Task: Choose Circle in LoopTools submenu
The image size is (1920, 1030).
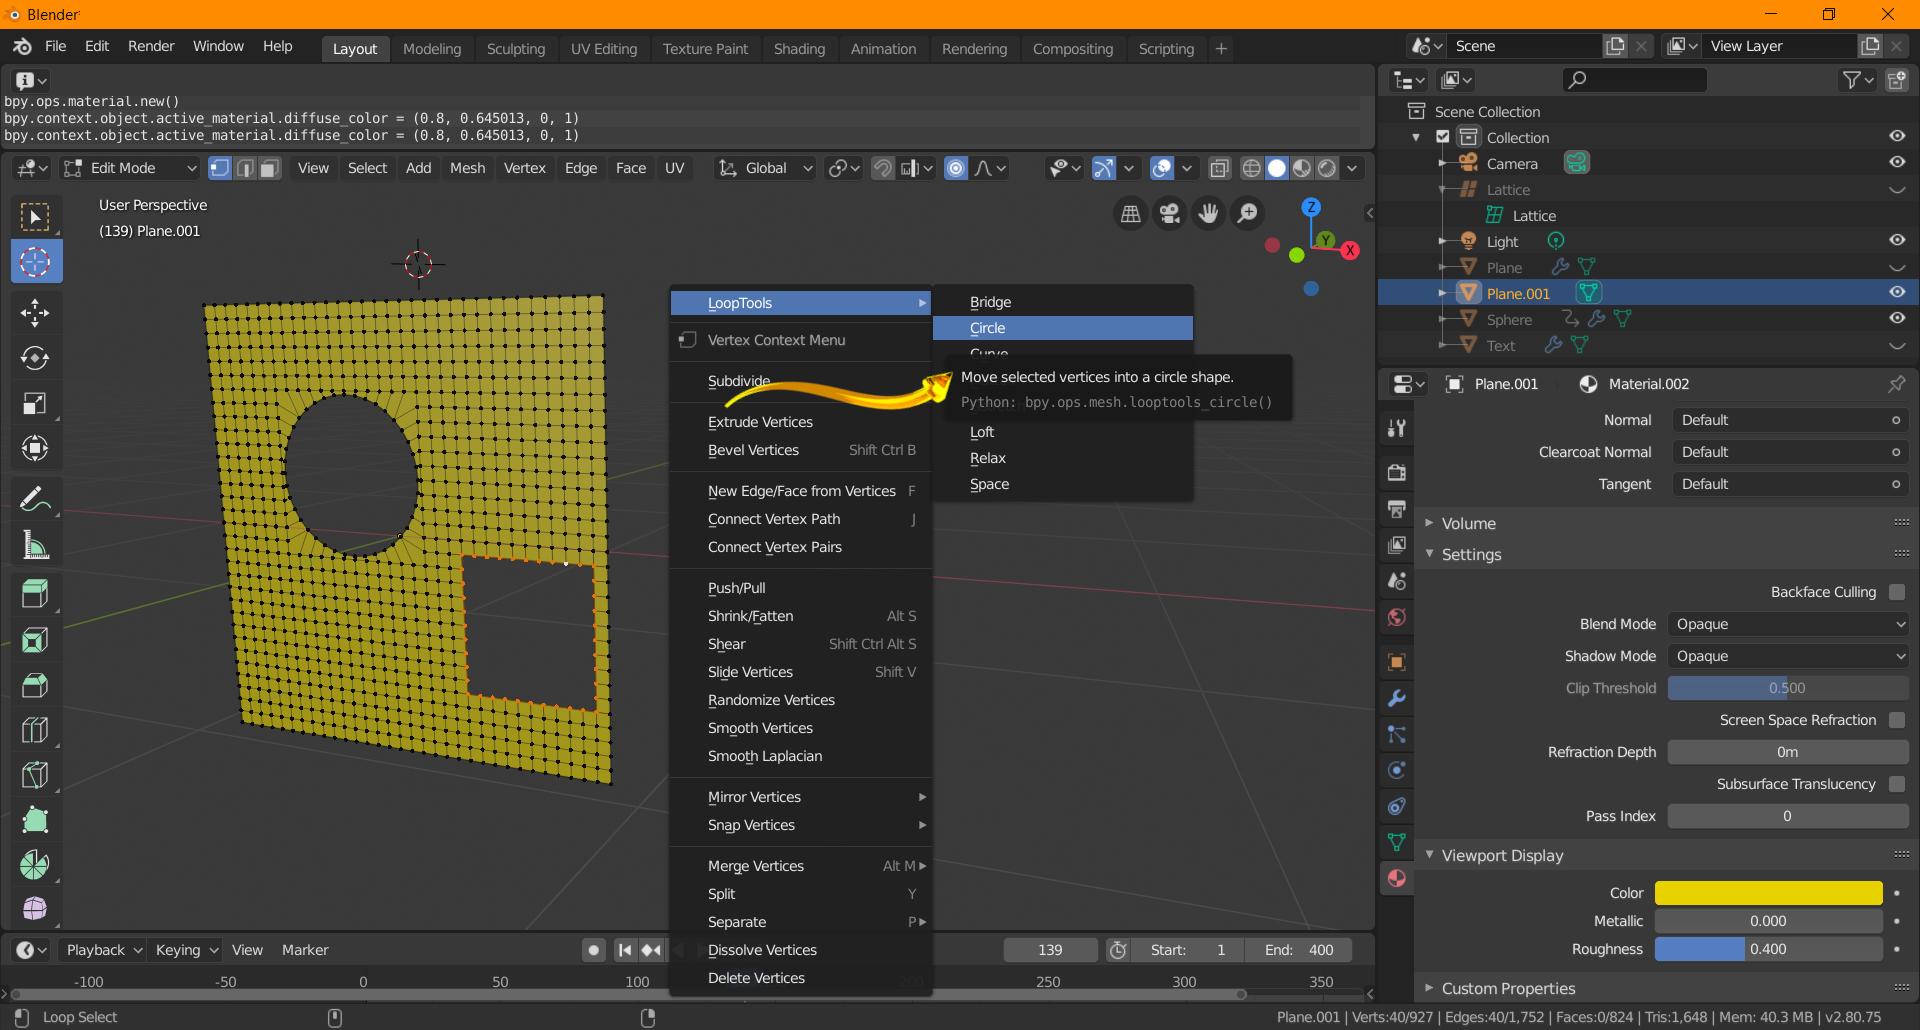Action: [x=1063, y=328]
